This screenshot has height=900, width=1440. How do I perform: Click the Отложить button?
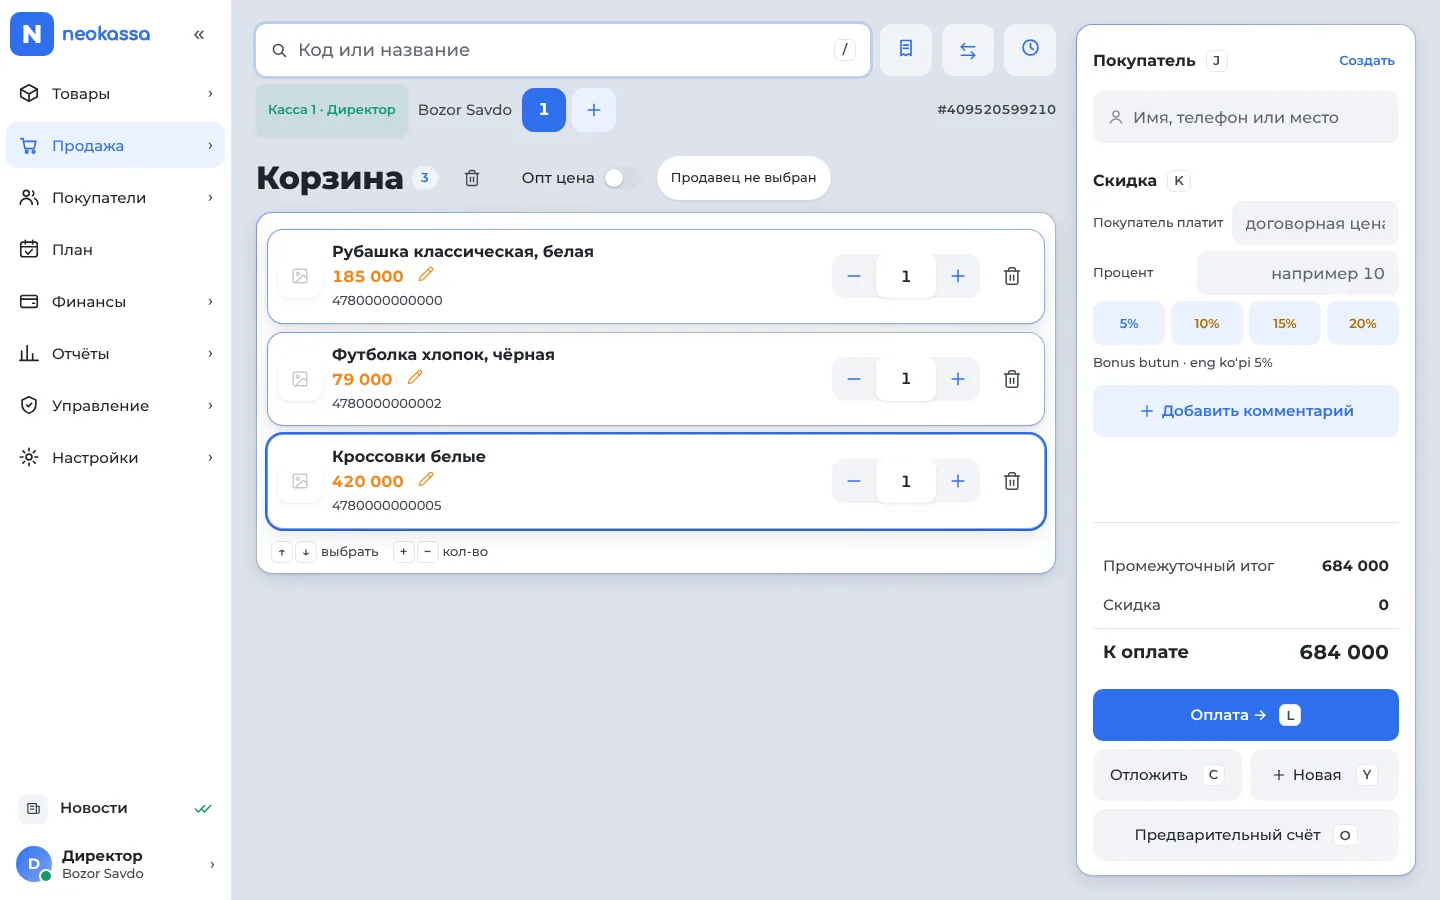tap(1167, 775)
